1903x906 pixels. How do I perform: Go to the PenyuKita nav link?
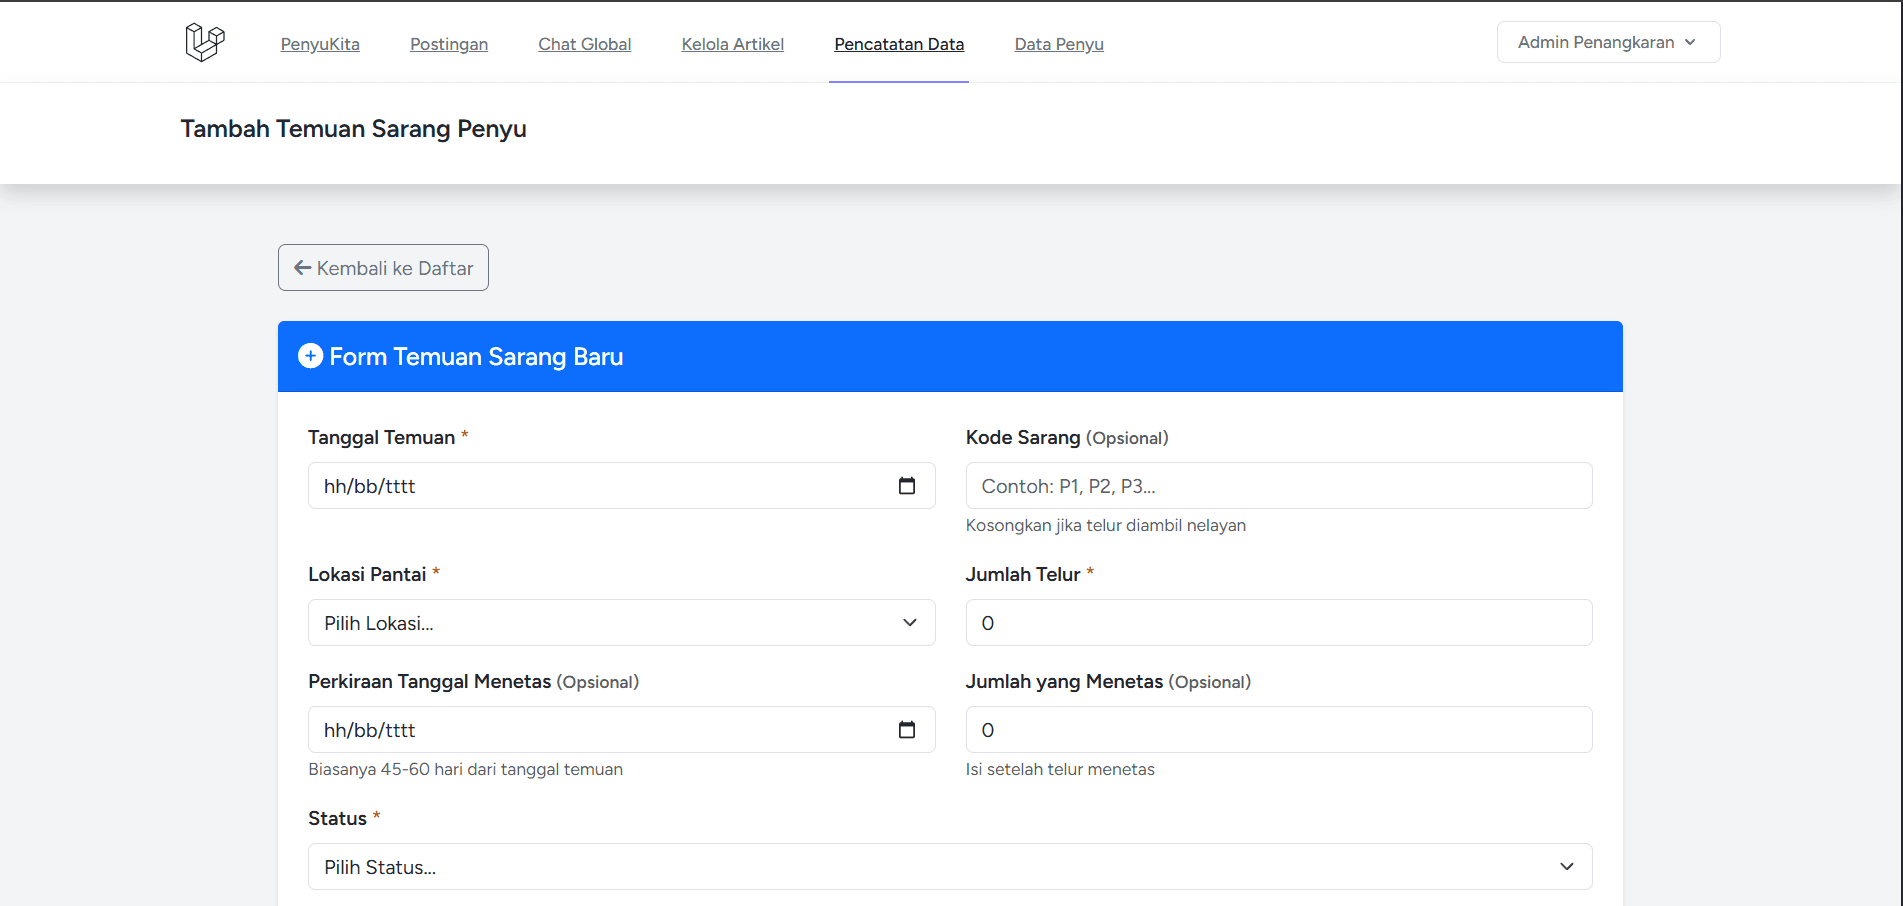[320, 44]
